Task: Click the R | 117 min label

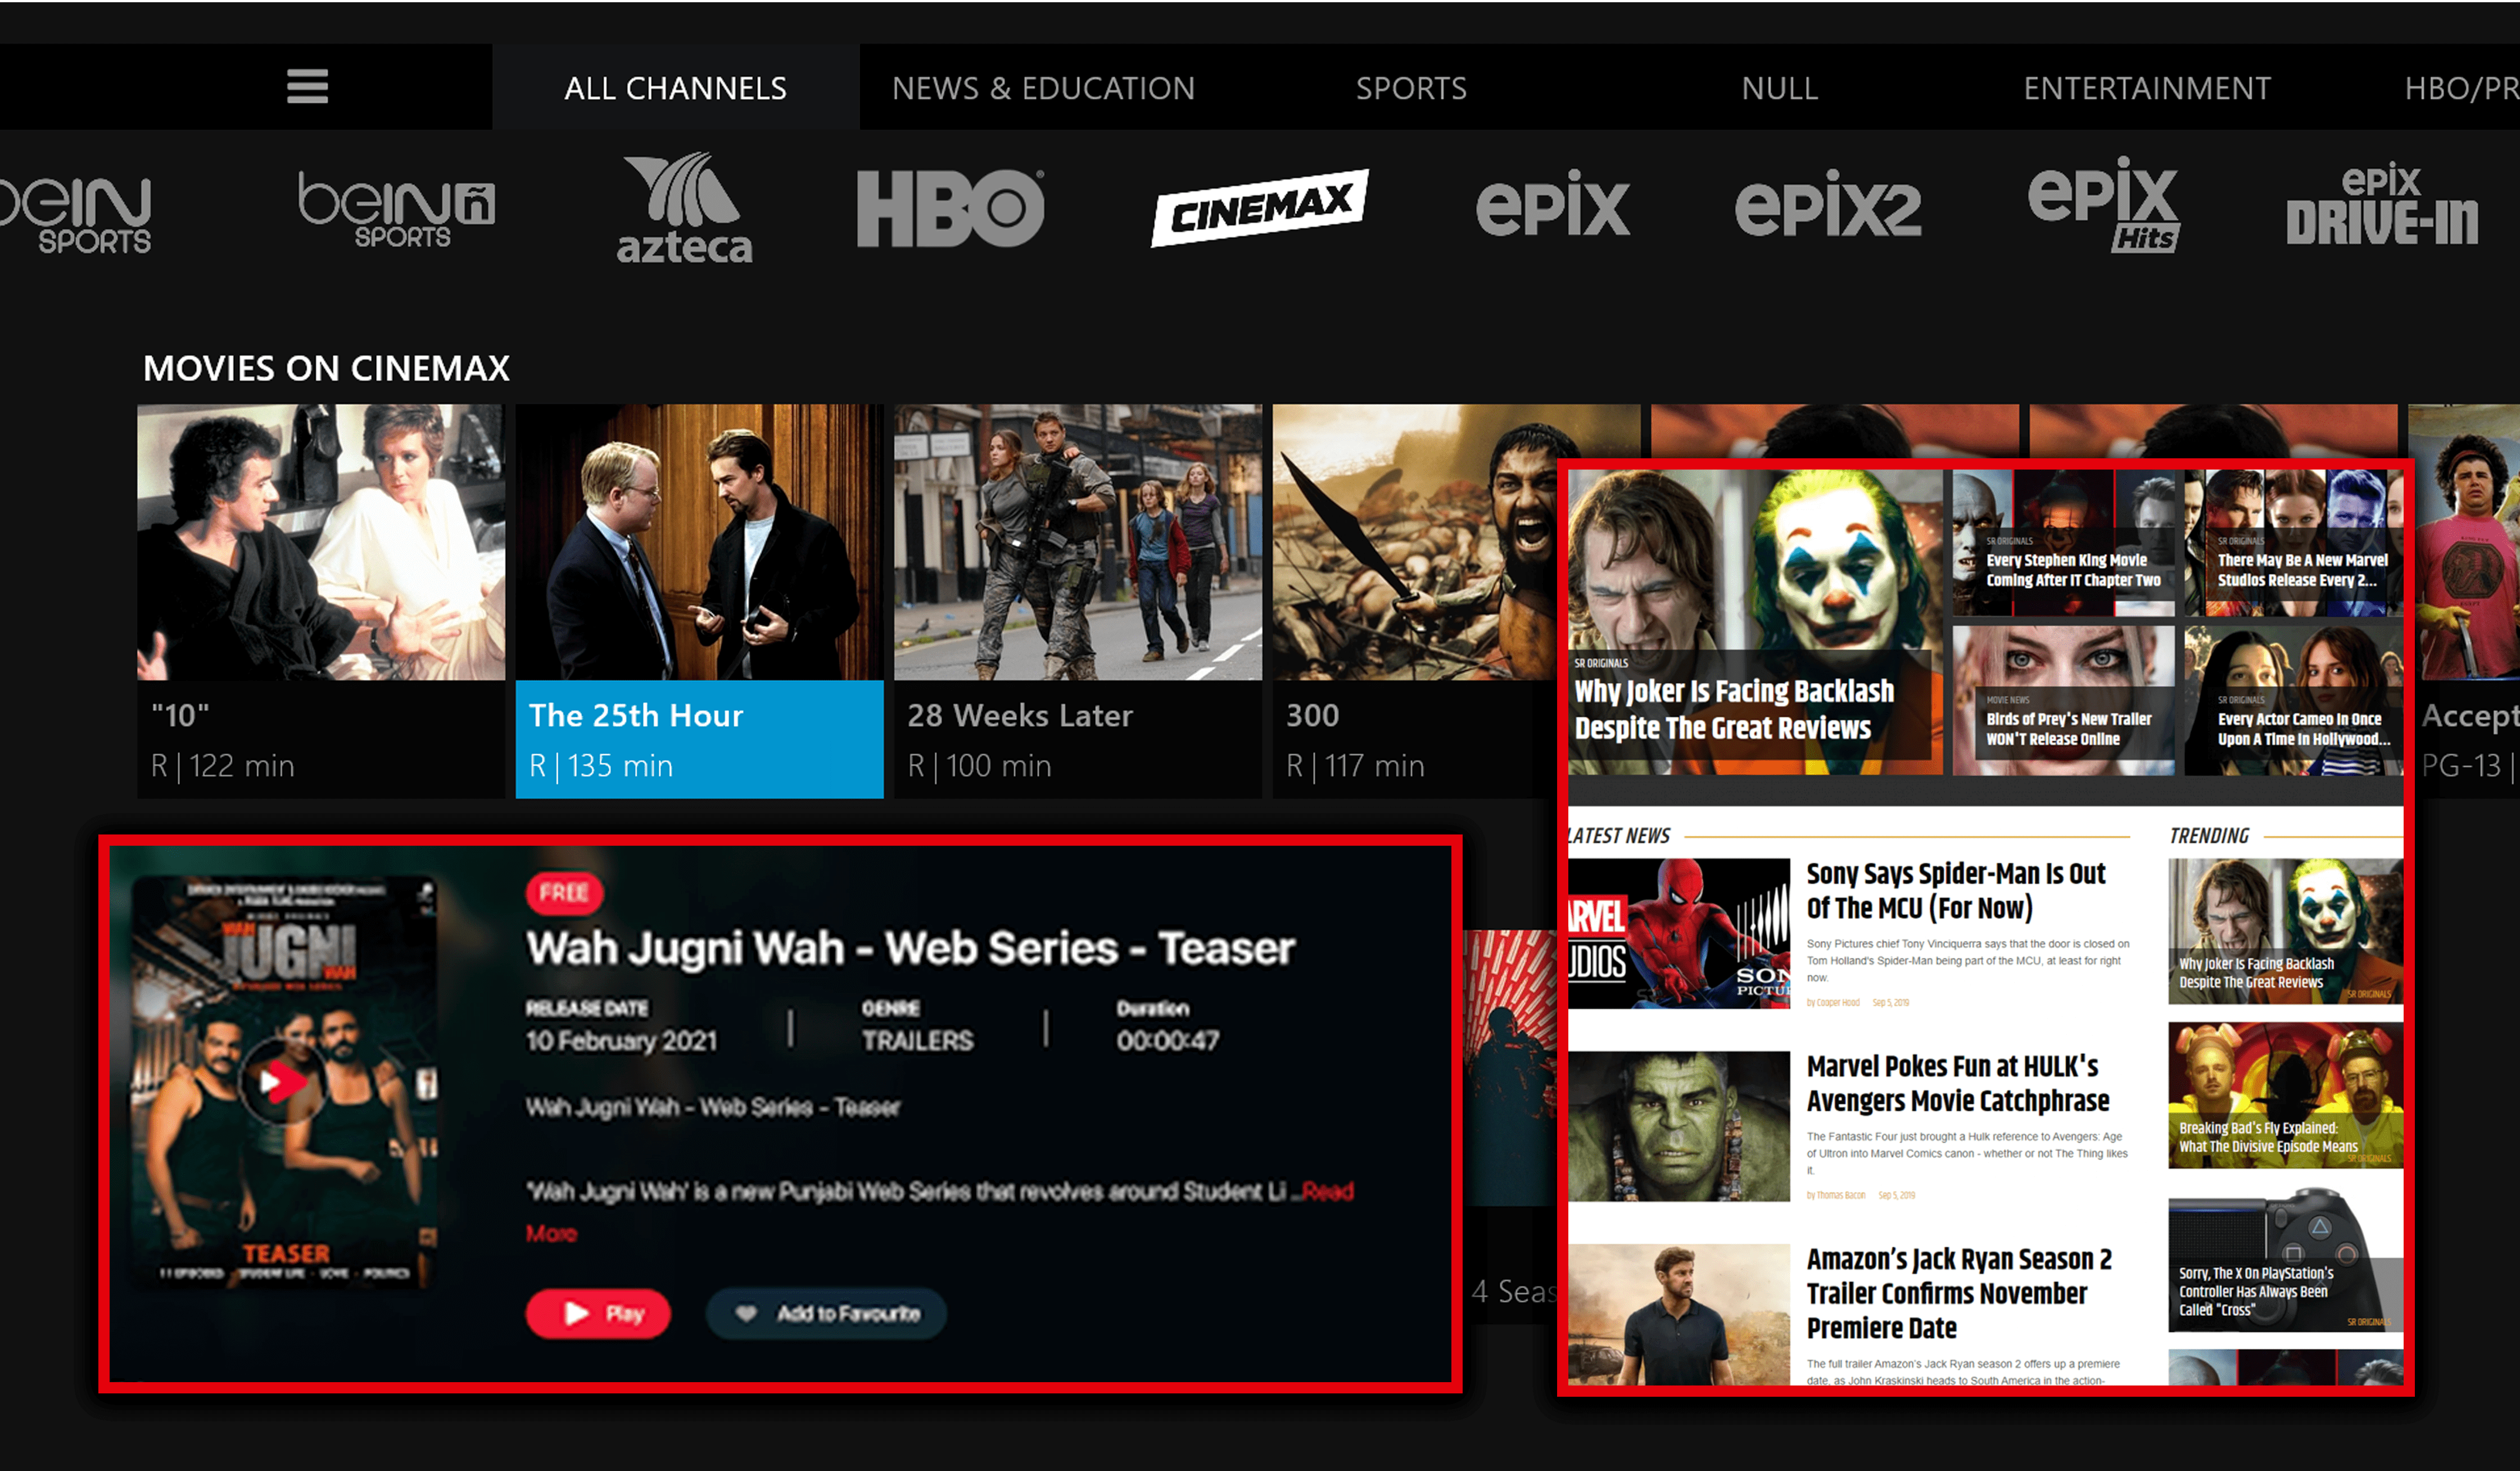Action: [x=1355, y=766]
